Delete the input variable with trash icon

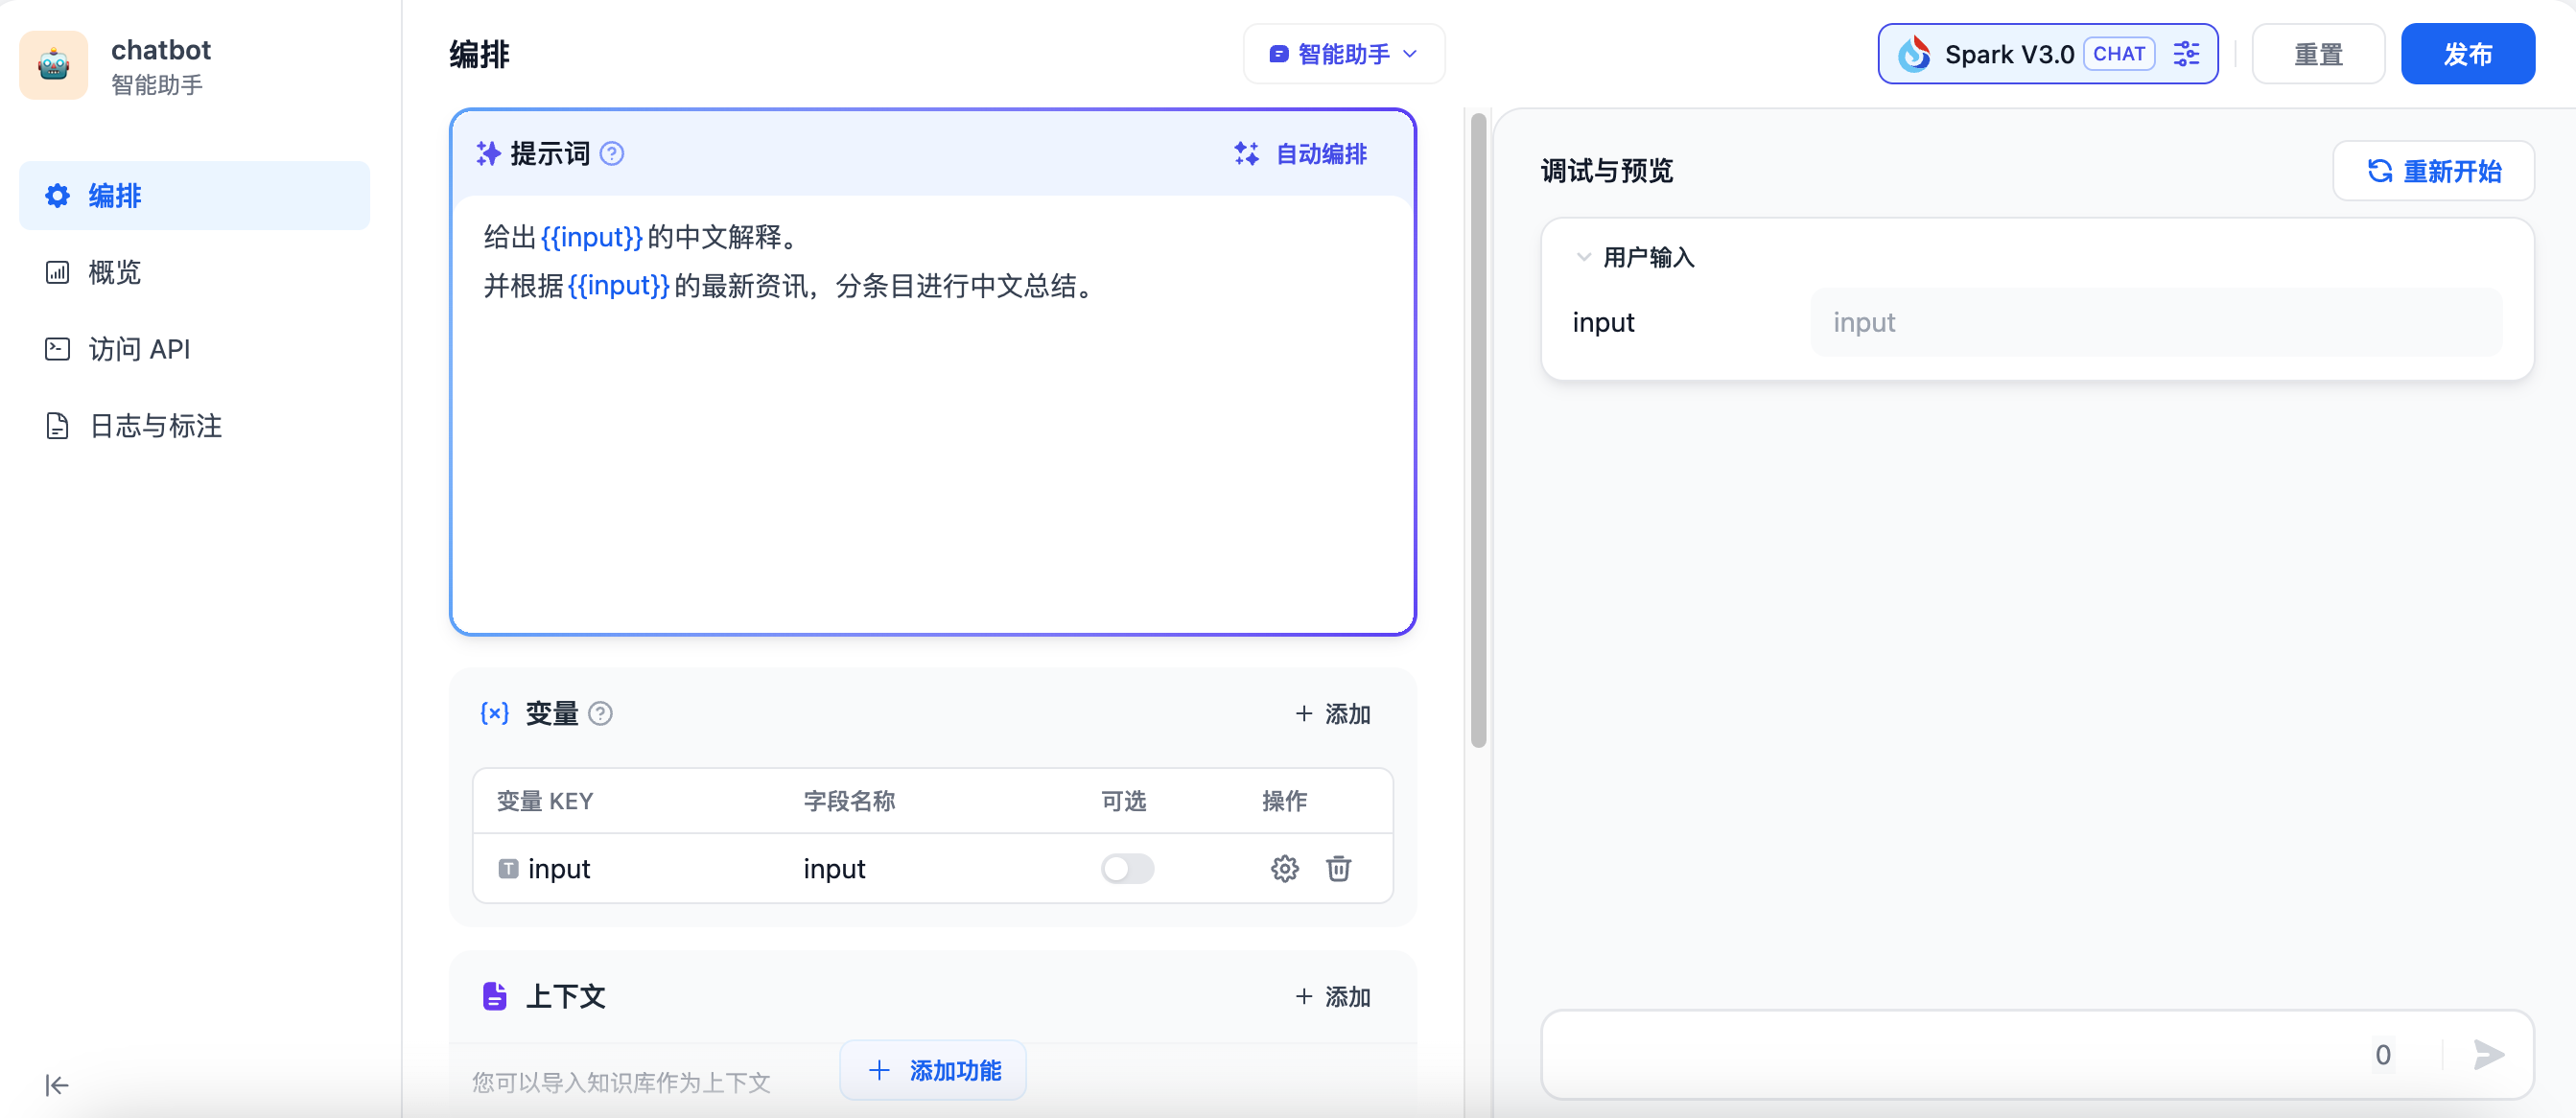click(x=1338, y=868)
